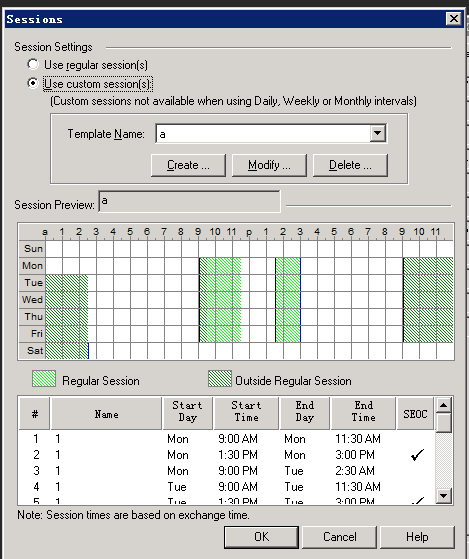Select Use custom session(s) radio button
The height and width of the screenshot is (559, 469).
tap(33, 83)
